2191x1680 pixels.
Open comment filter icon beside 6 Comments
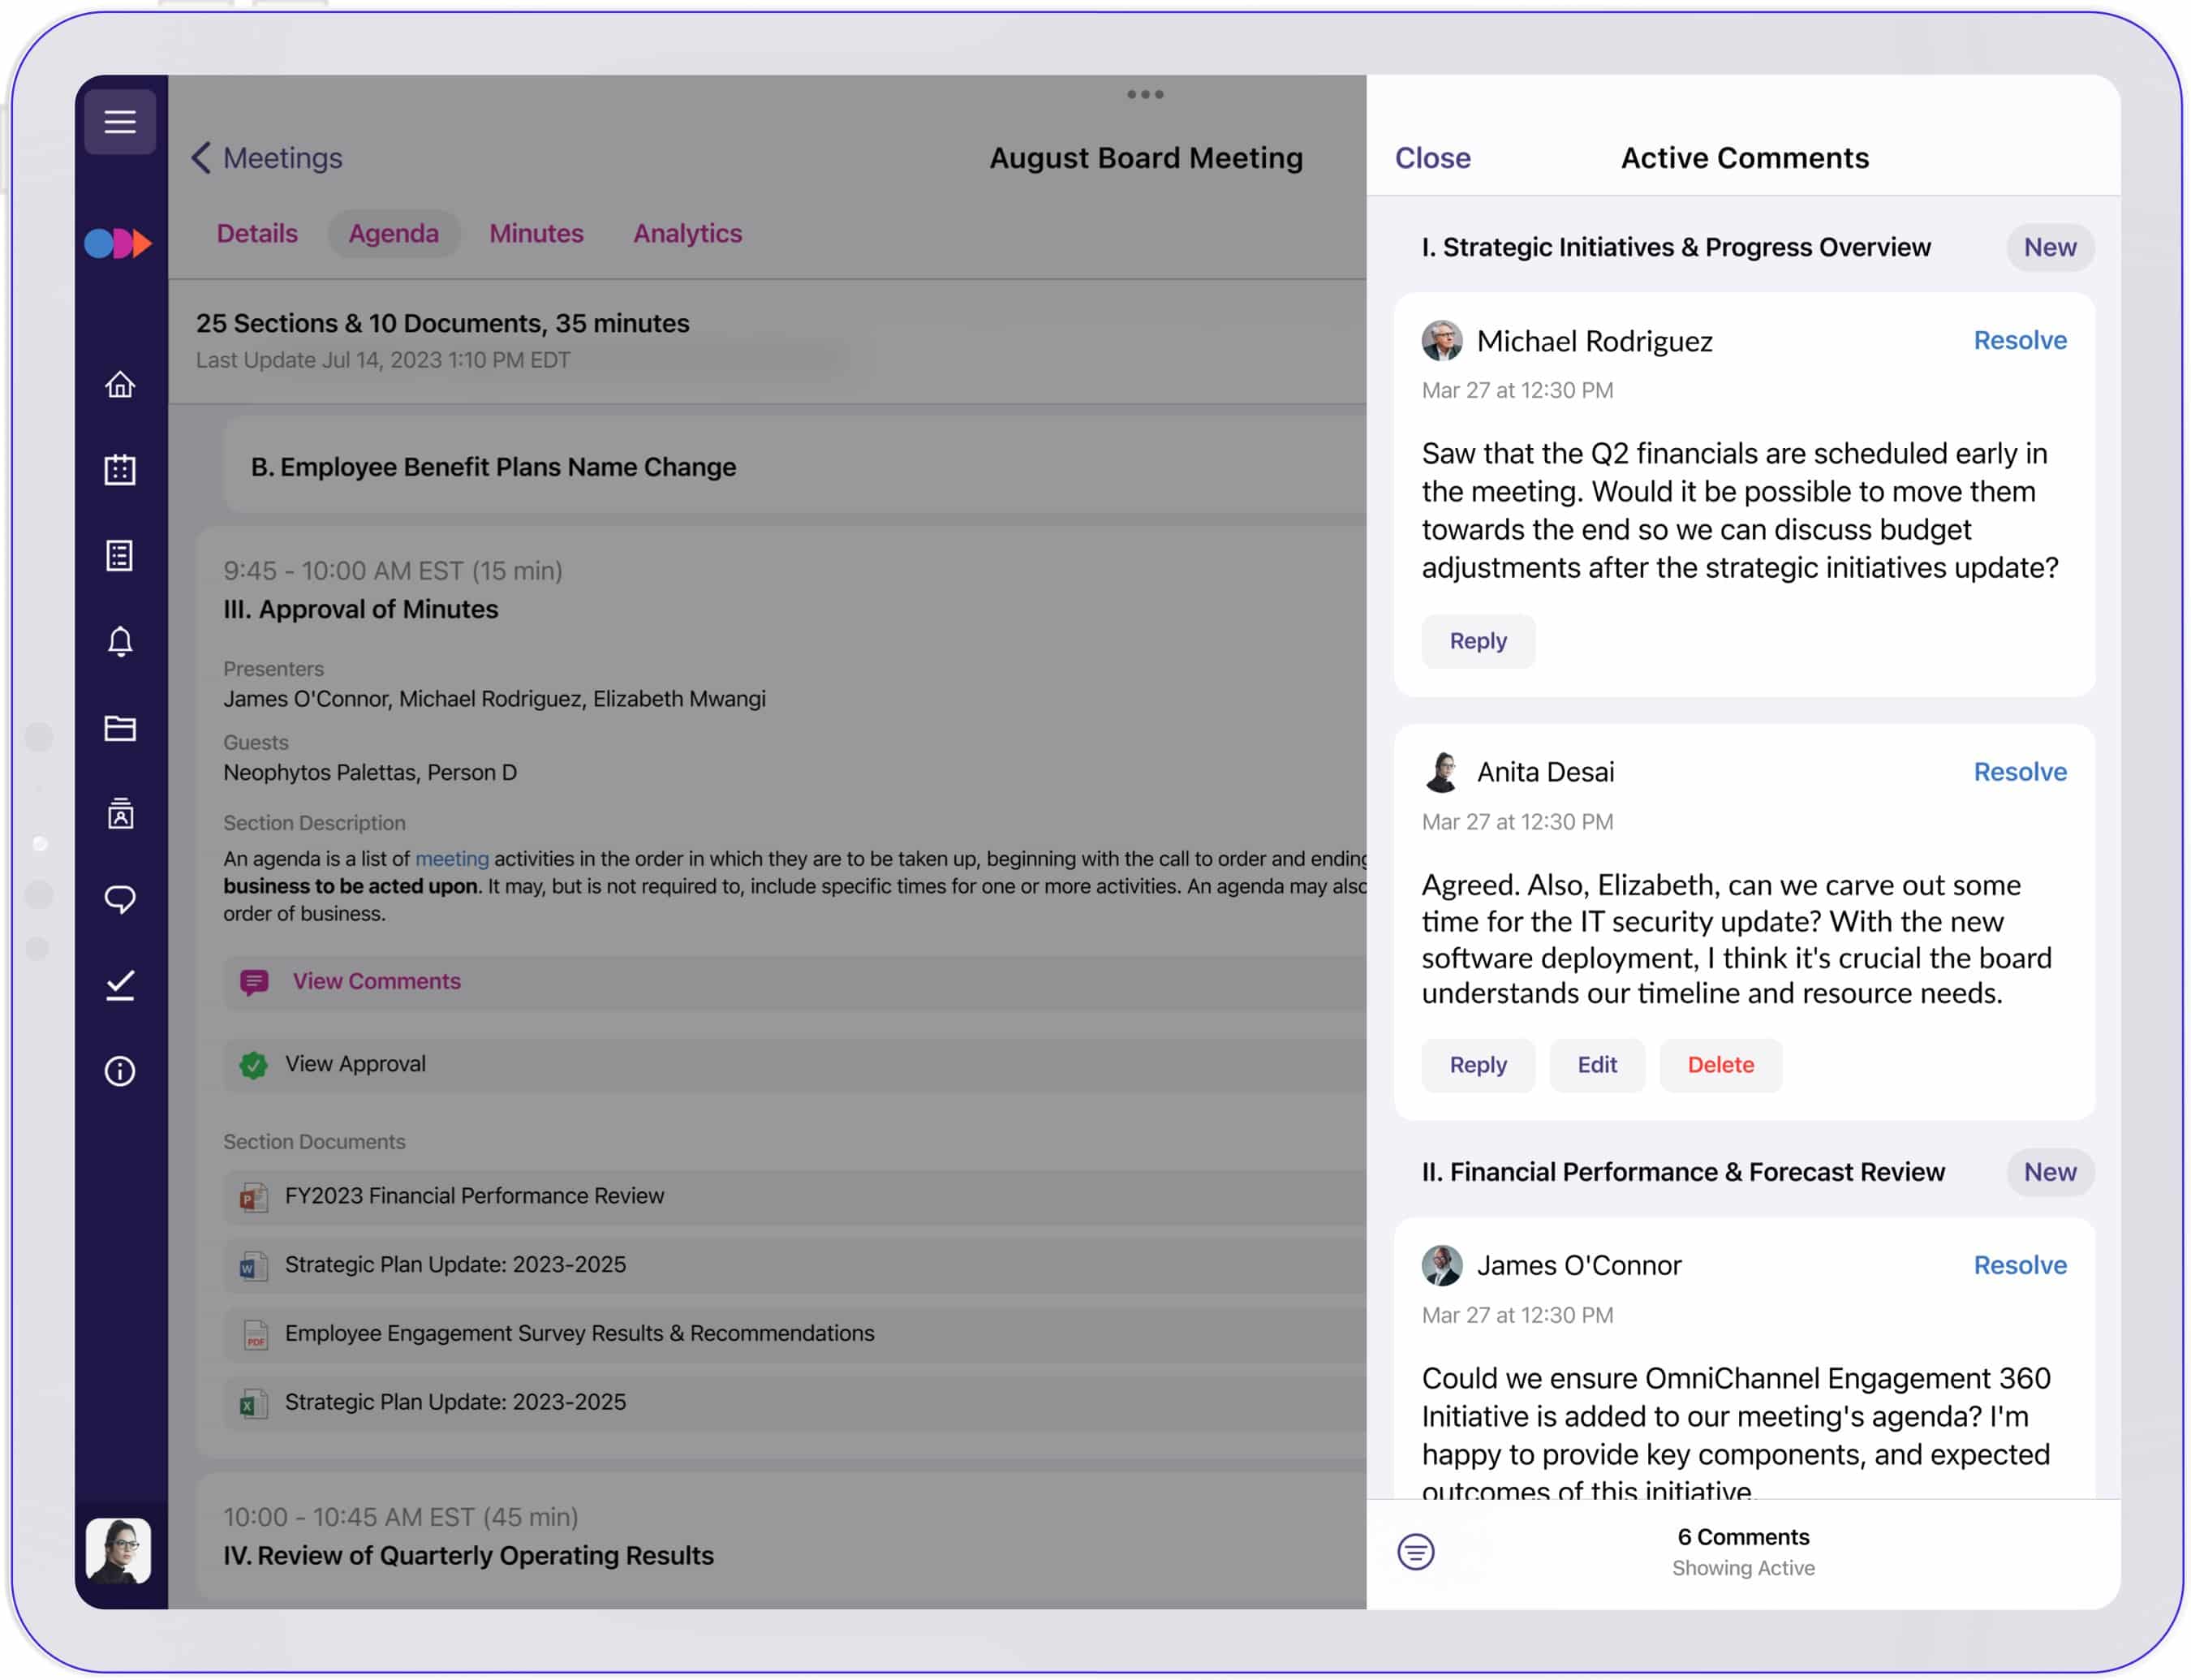(x=1415, y=1552)
